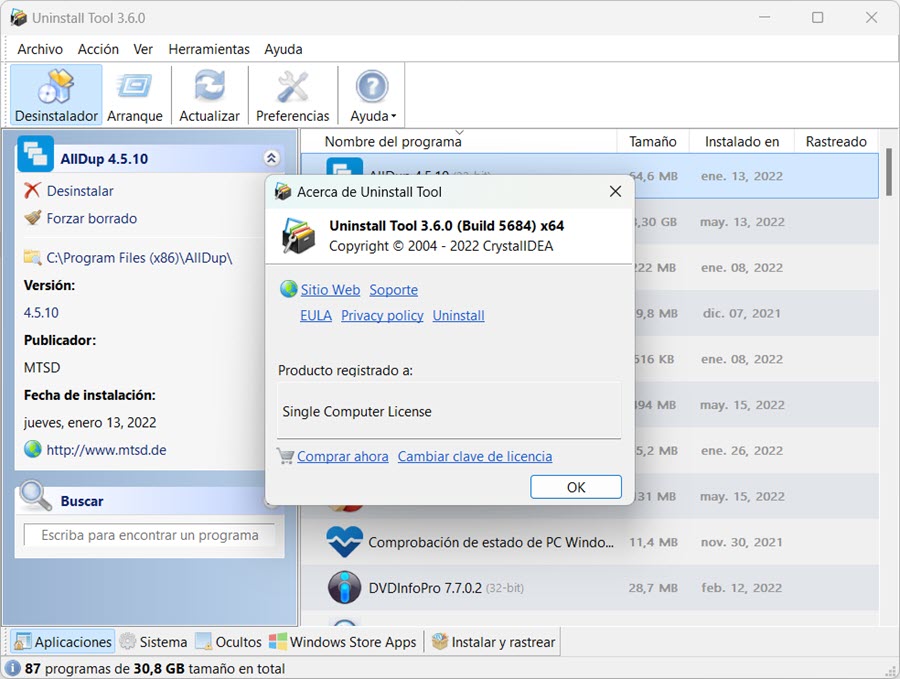Open the Acción menu
900x679 pixels.
click(x=98, y=49)
